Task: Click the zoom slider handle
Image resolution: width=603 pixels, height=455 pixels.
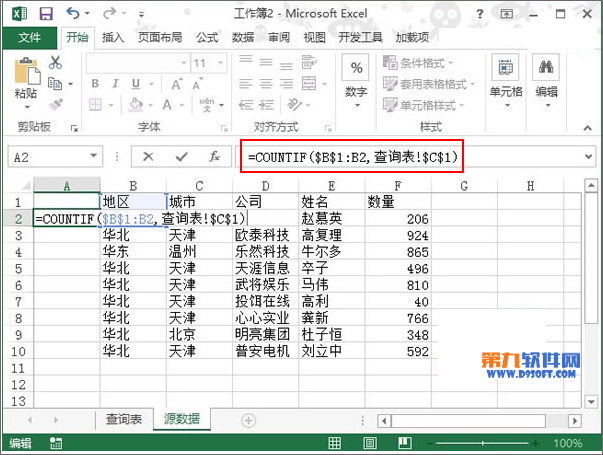Action: pos(483,443)
